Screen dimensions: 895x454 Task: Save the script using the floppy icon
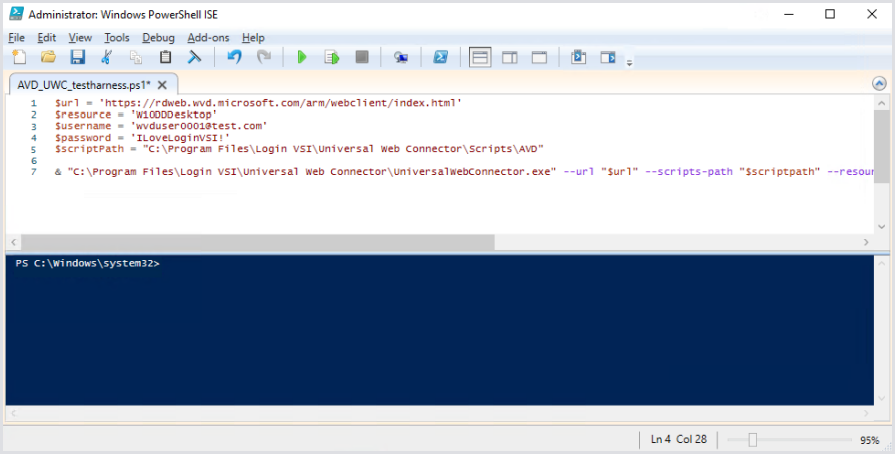click(x=77, y=58)
